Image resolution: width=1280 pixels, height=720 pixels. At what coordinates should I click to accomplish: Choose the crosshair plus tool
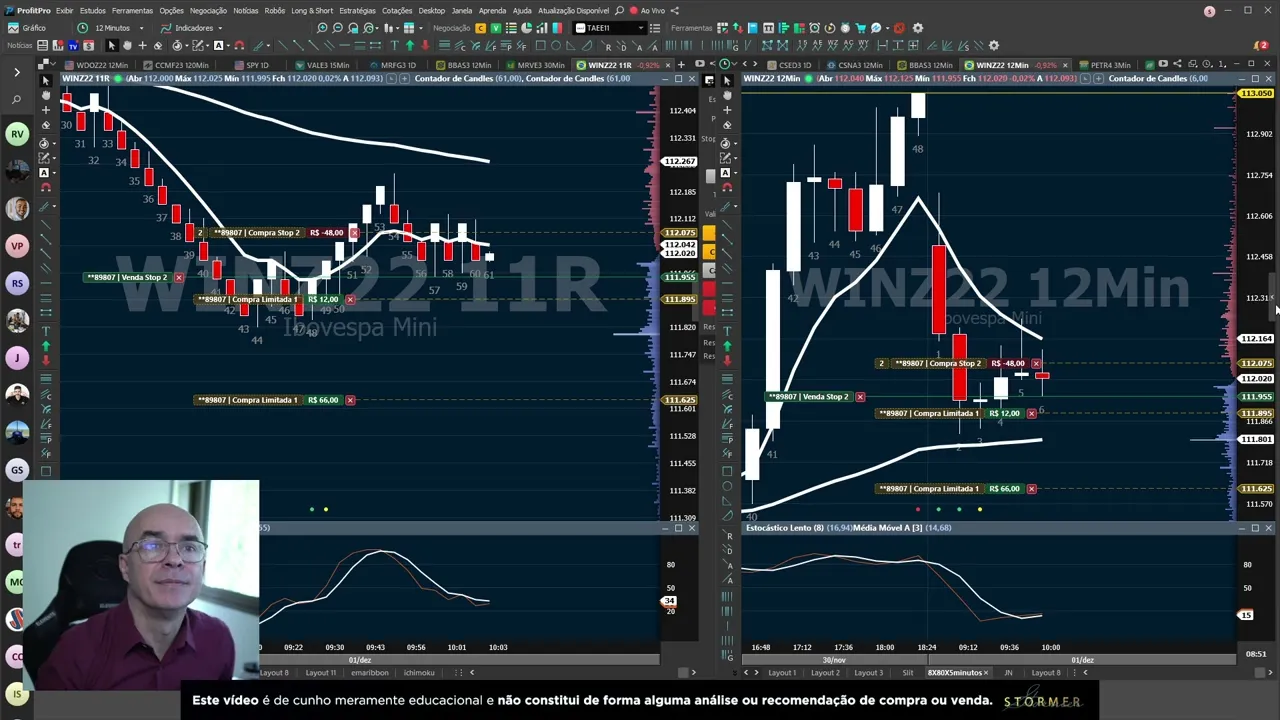[142, 45]
